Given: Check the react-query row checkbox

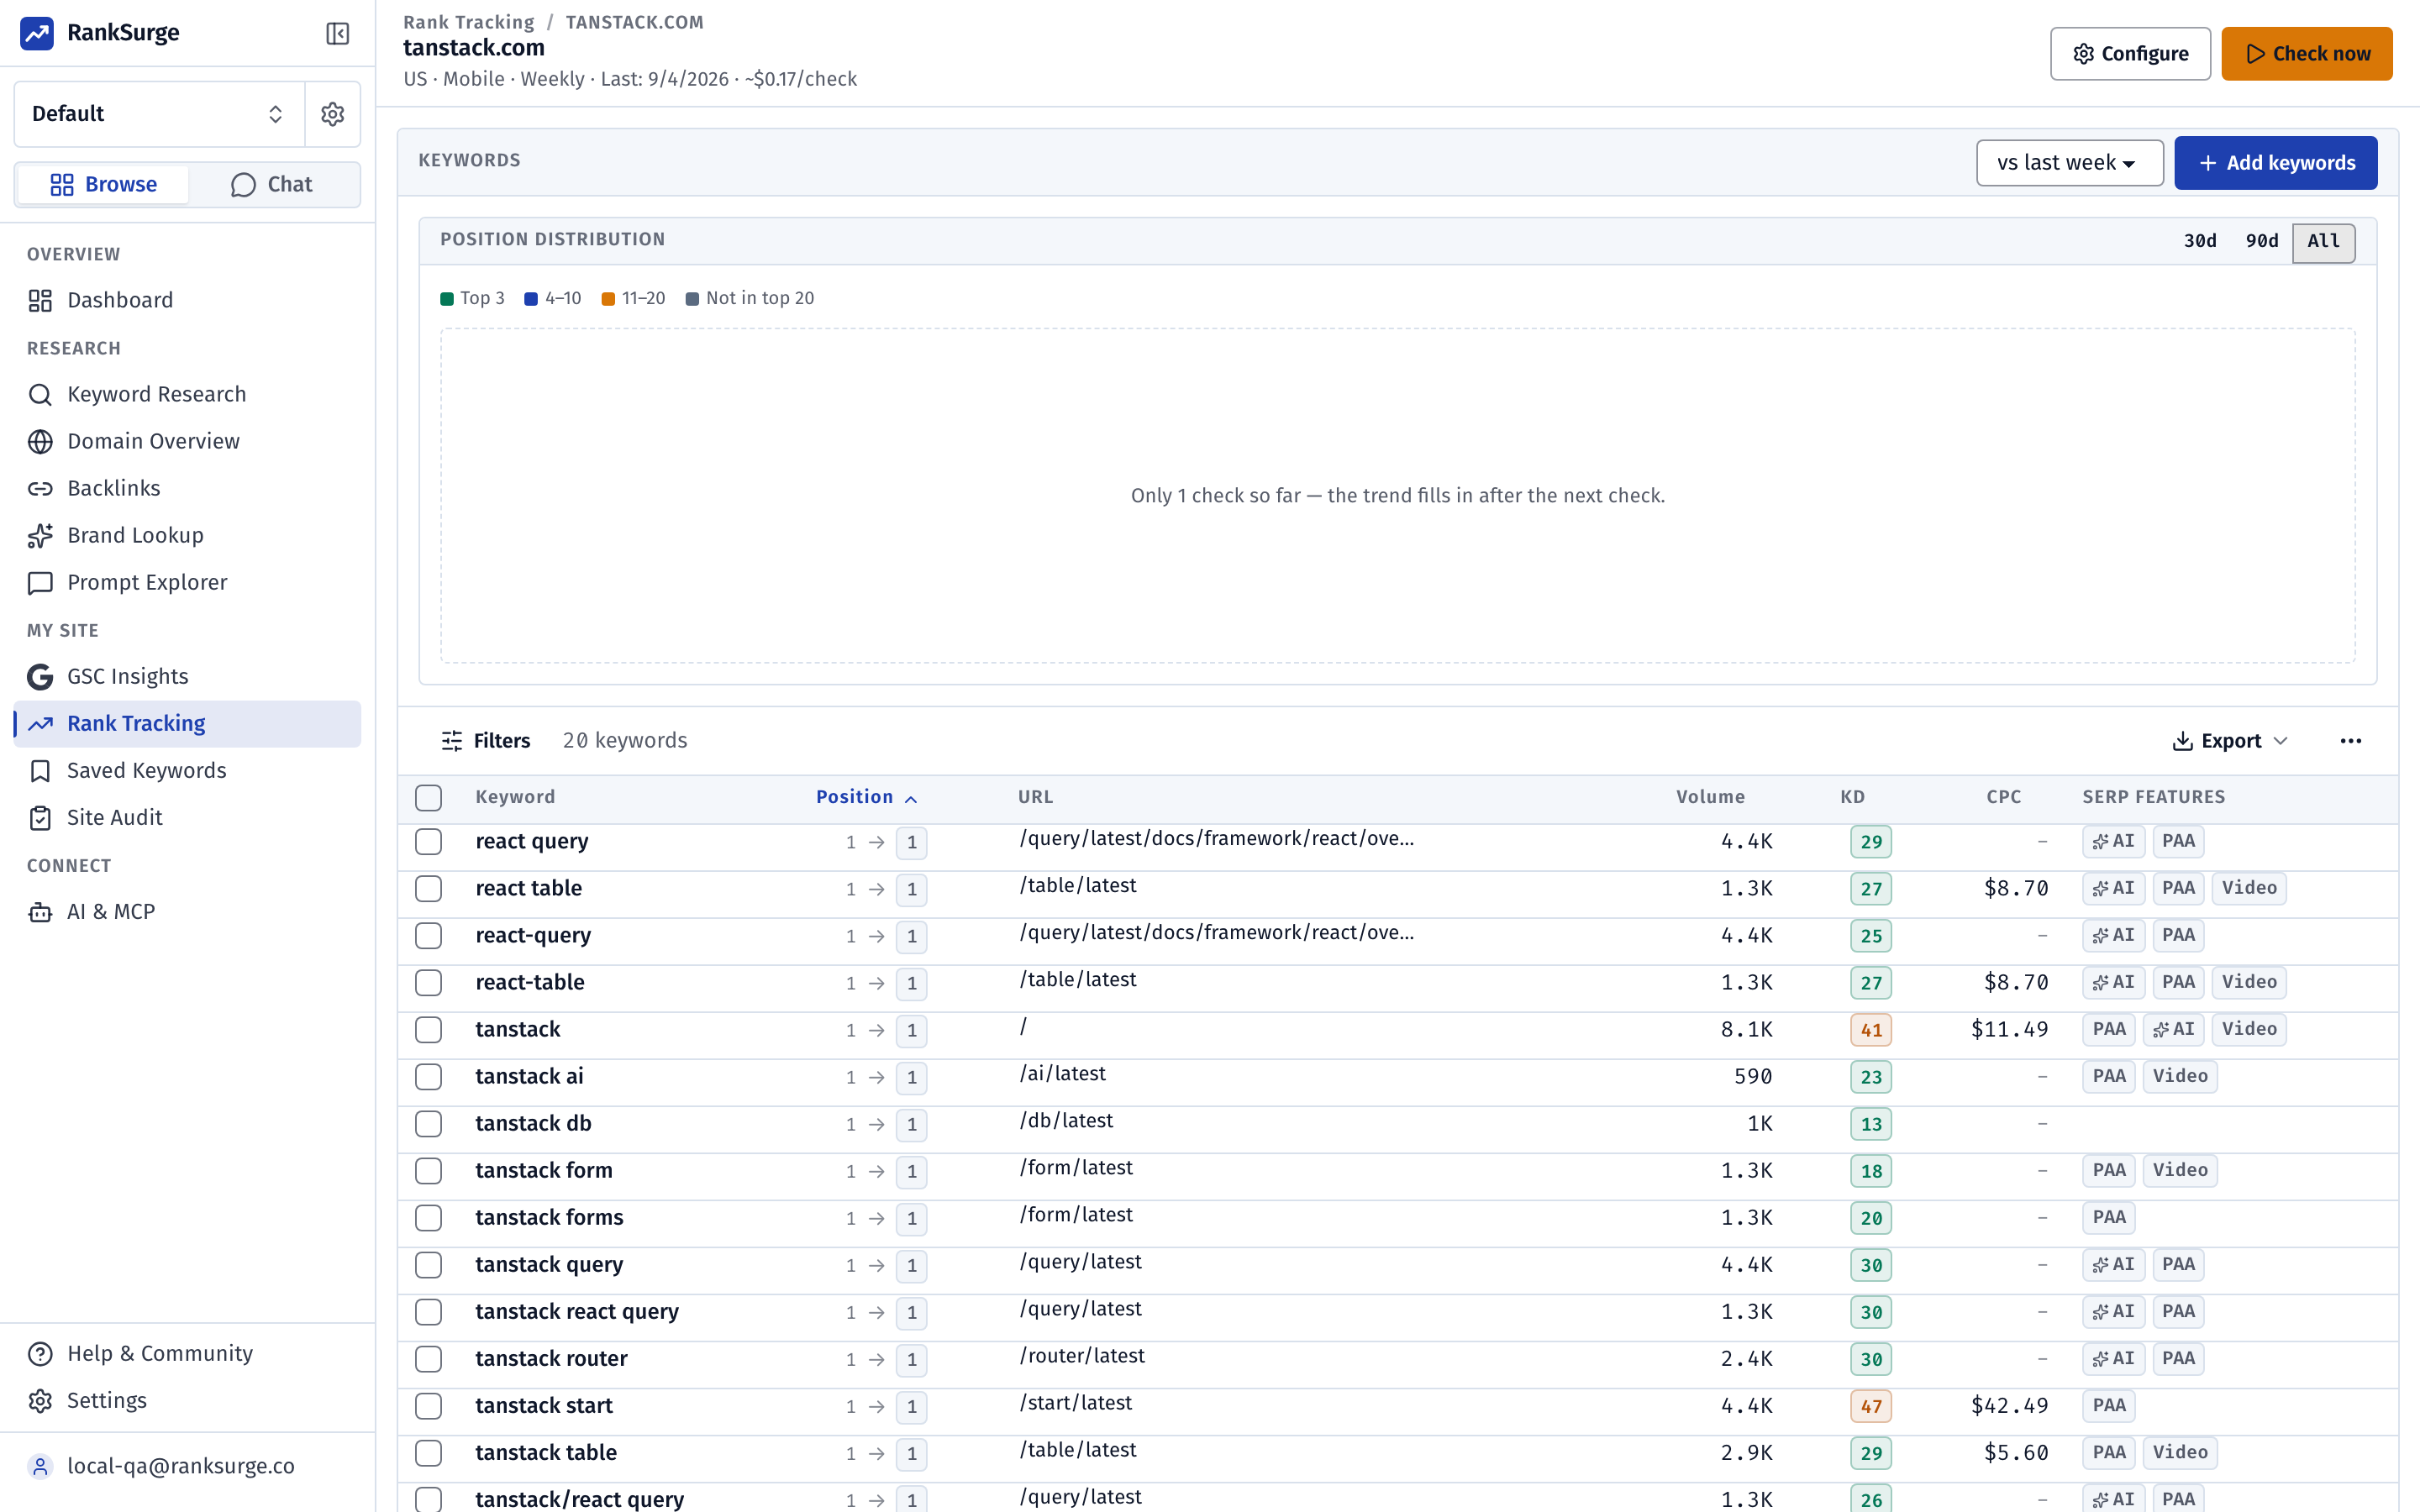Looking at the screenshot, I should click(x=429, y=935).
